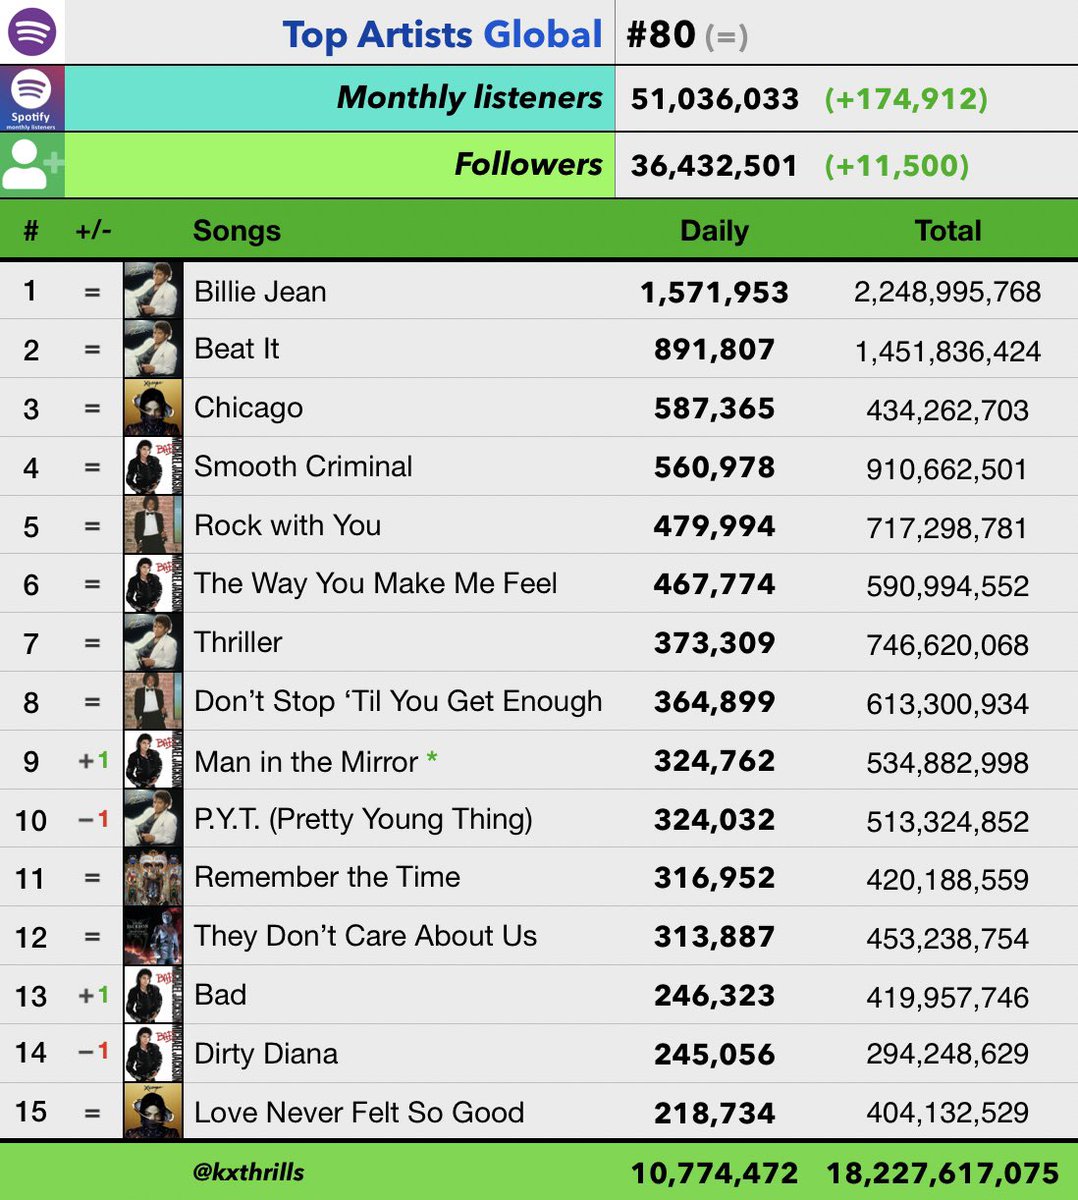1078x1200 pixels.
Task: Click Dirty Diana total 294,248,629
Action: [x=947, y=1054]
